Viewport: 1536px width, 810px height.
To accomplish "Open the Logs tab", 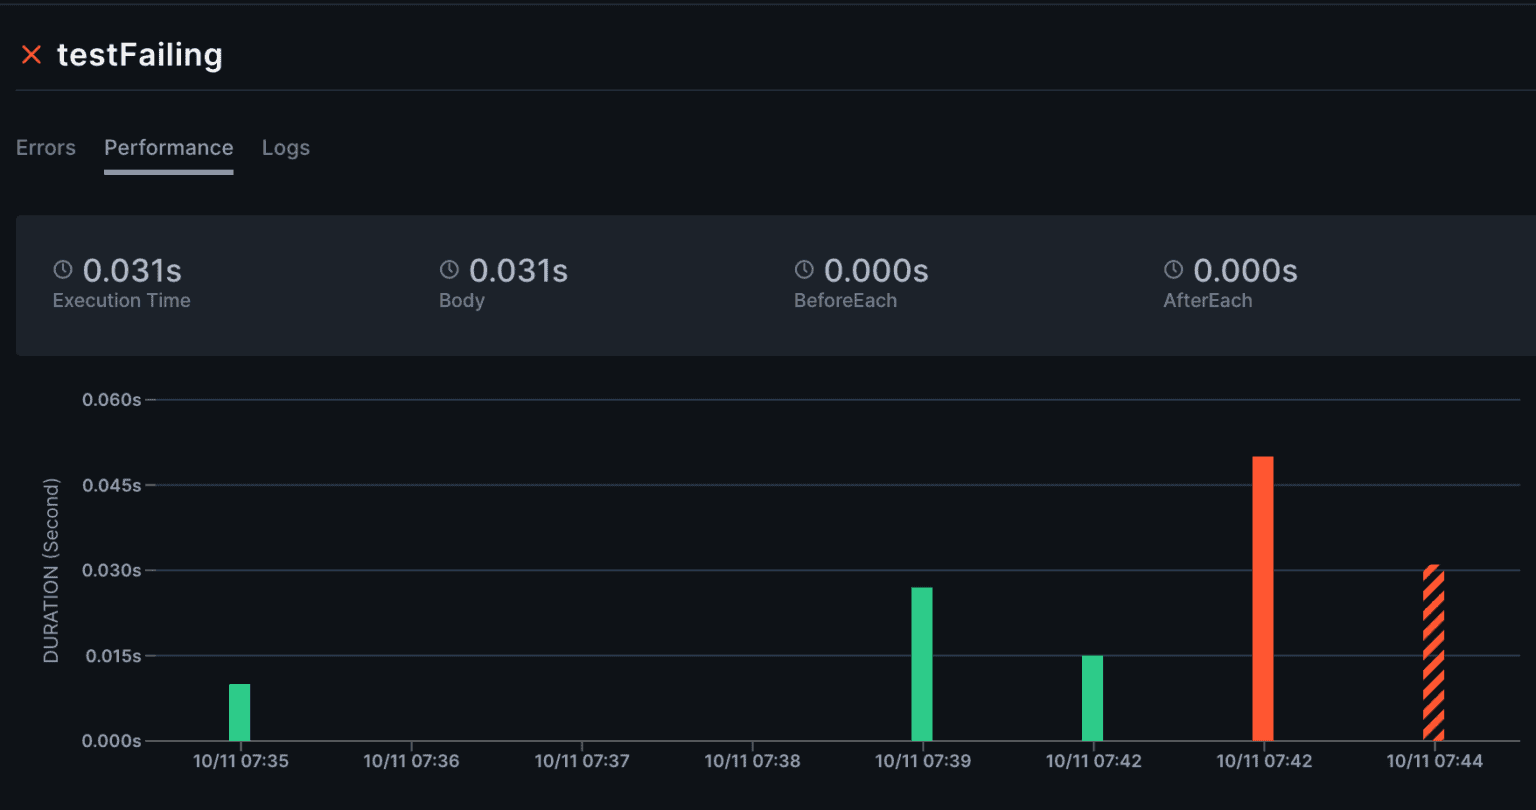I will coord(286,148).
